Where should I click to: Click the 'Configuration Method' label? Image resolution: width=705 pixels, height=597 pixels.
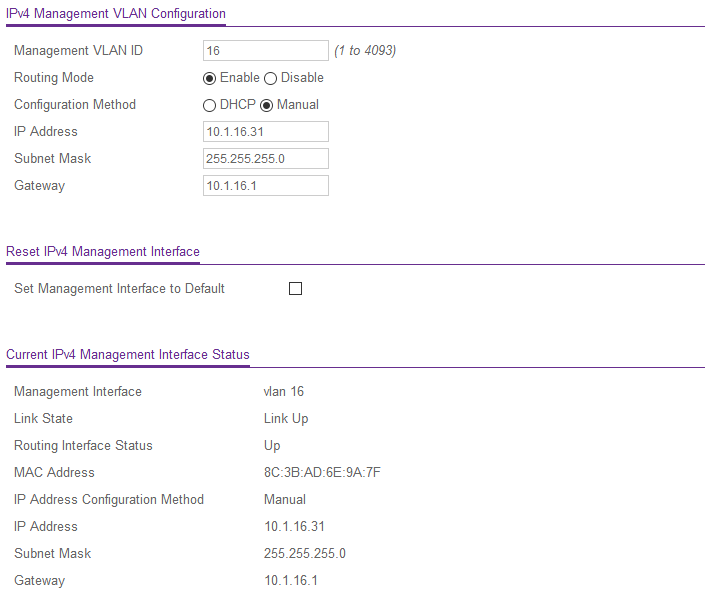75,104
